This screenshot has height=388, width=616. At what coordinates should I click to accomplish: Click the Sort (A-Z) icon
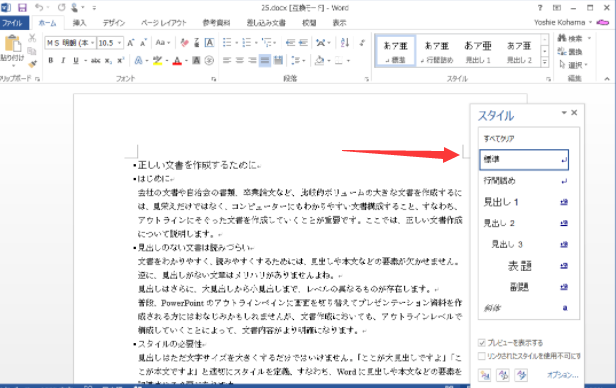tap(345, 42)
